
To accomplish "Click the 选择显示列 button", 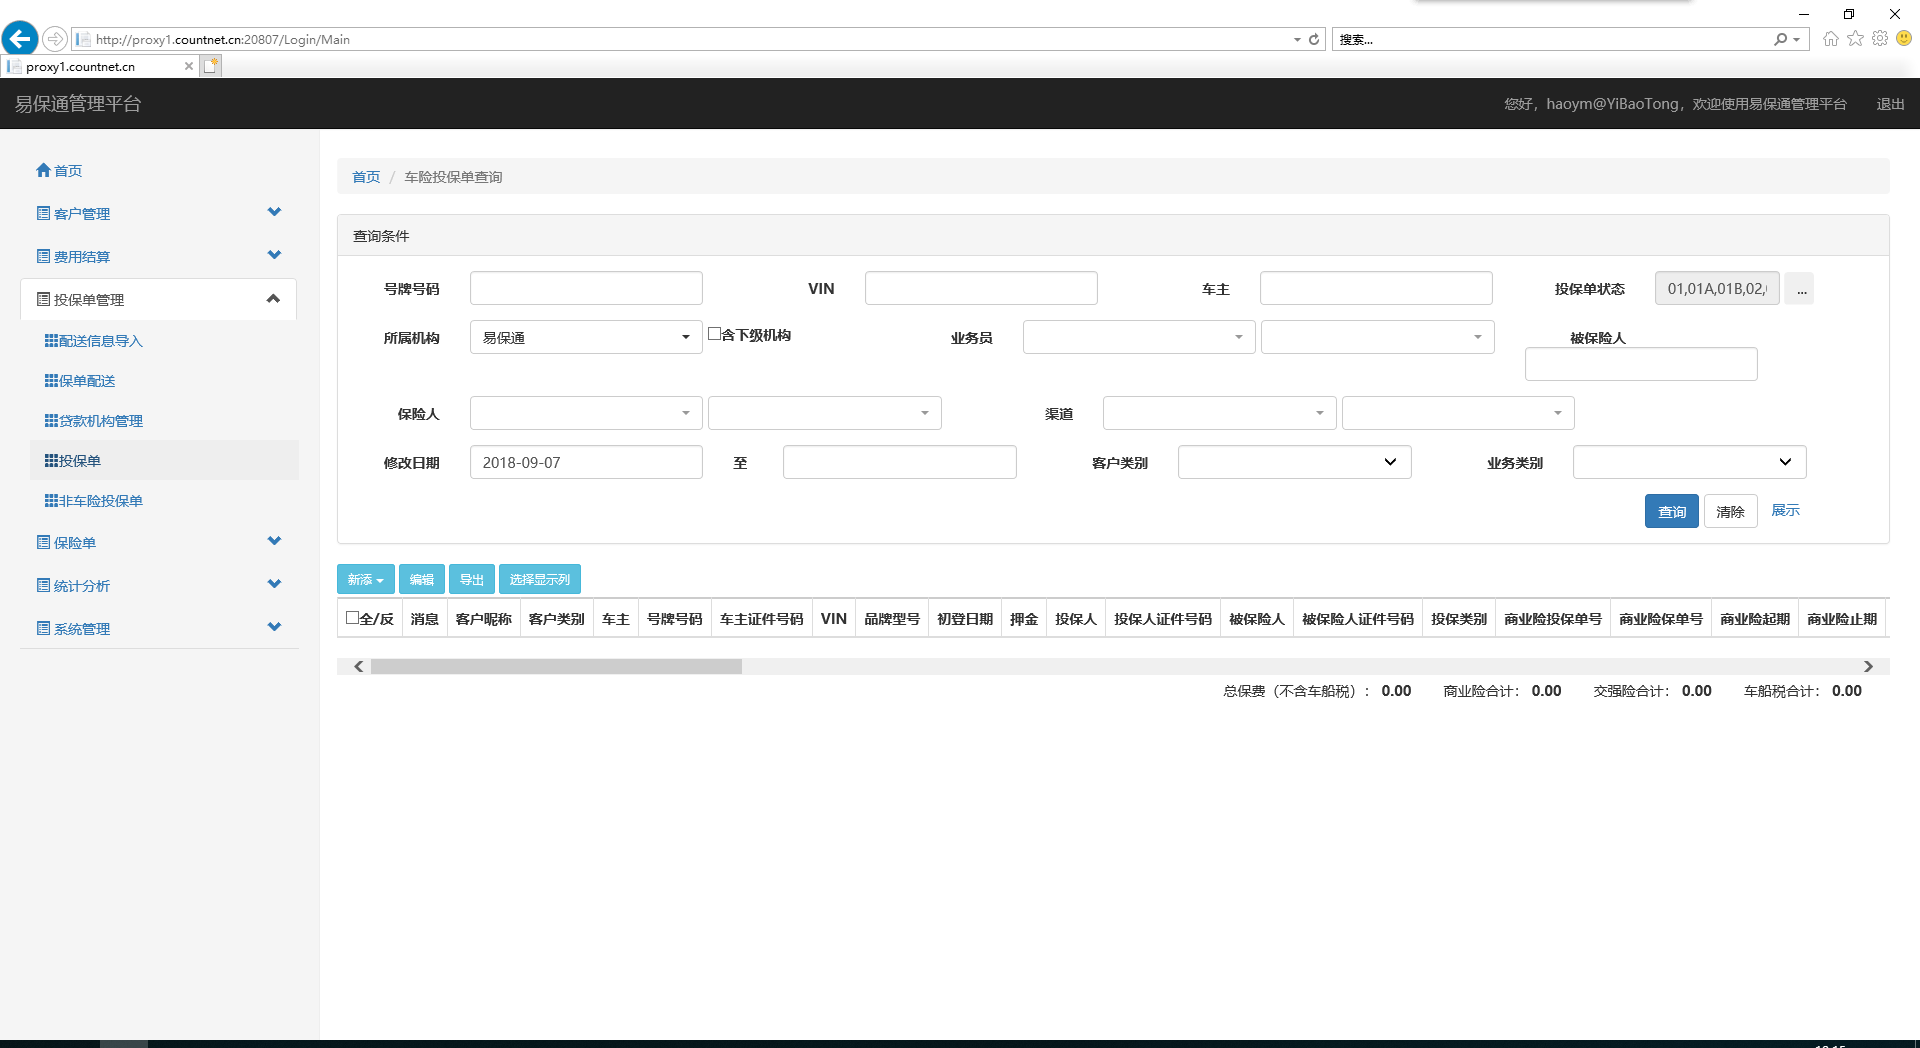I will pyautogui.click(x=540, y=579).
